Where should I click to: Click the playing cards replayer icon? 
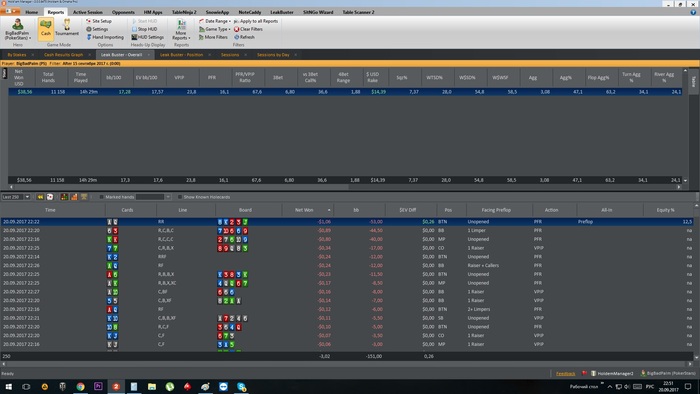50,197
